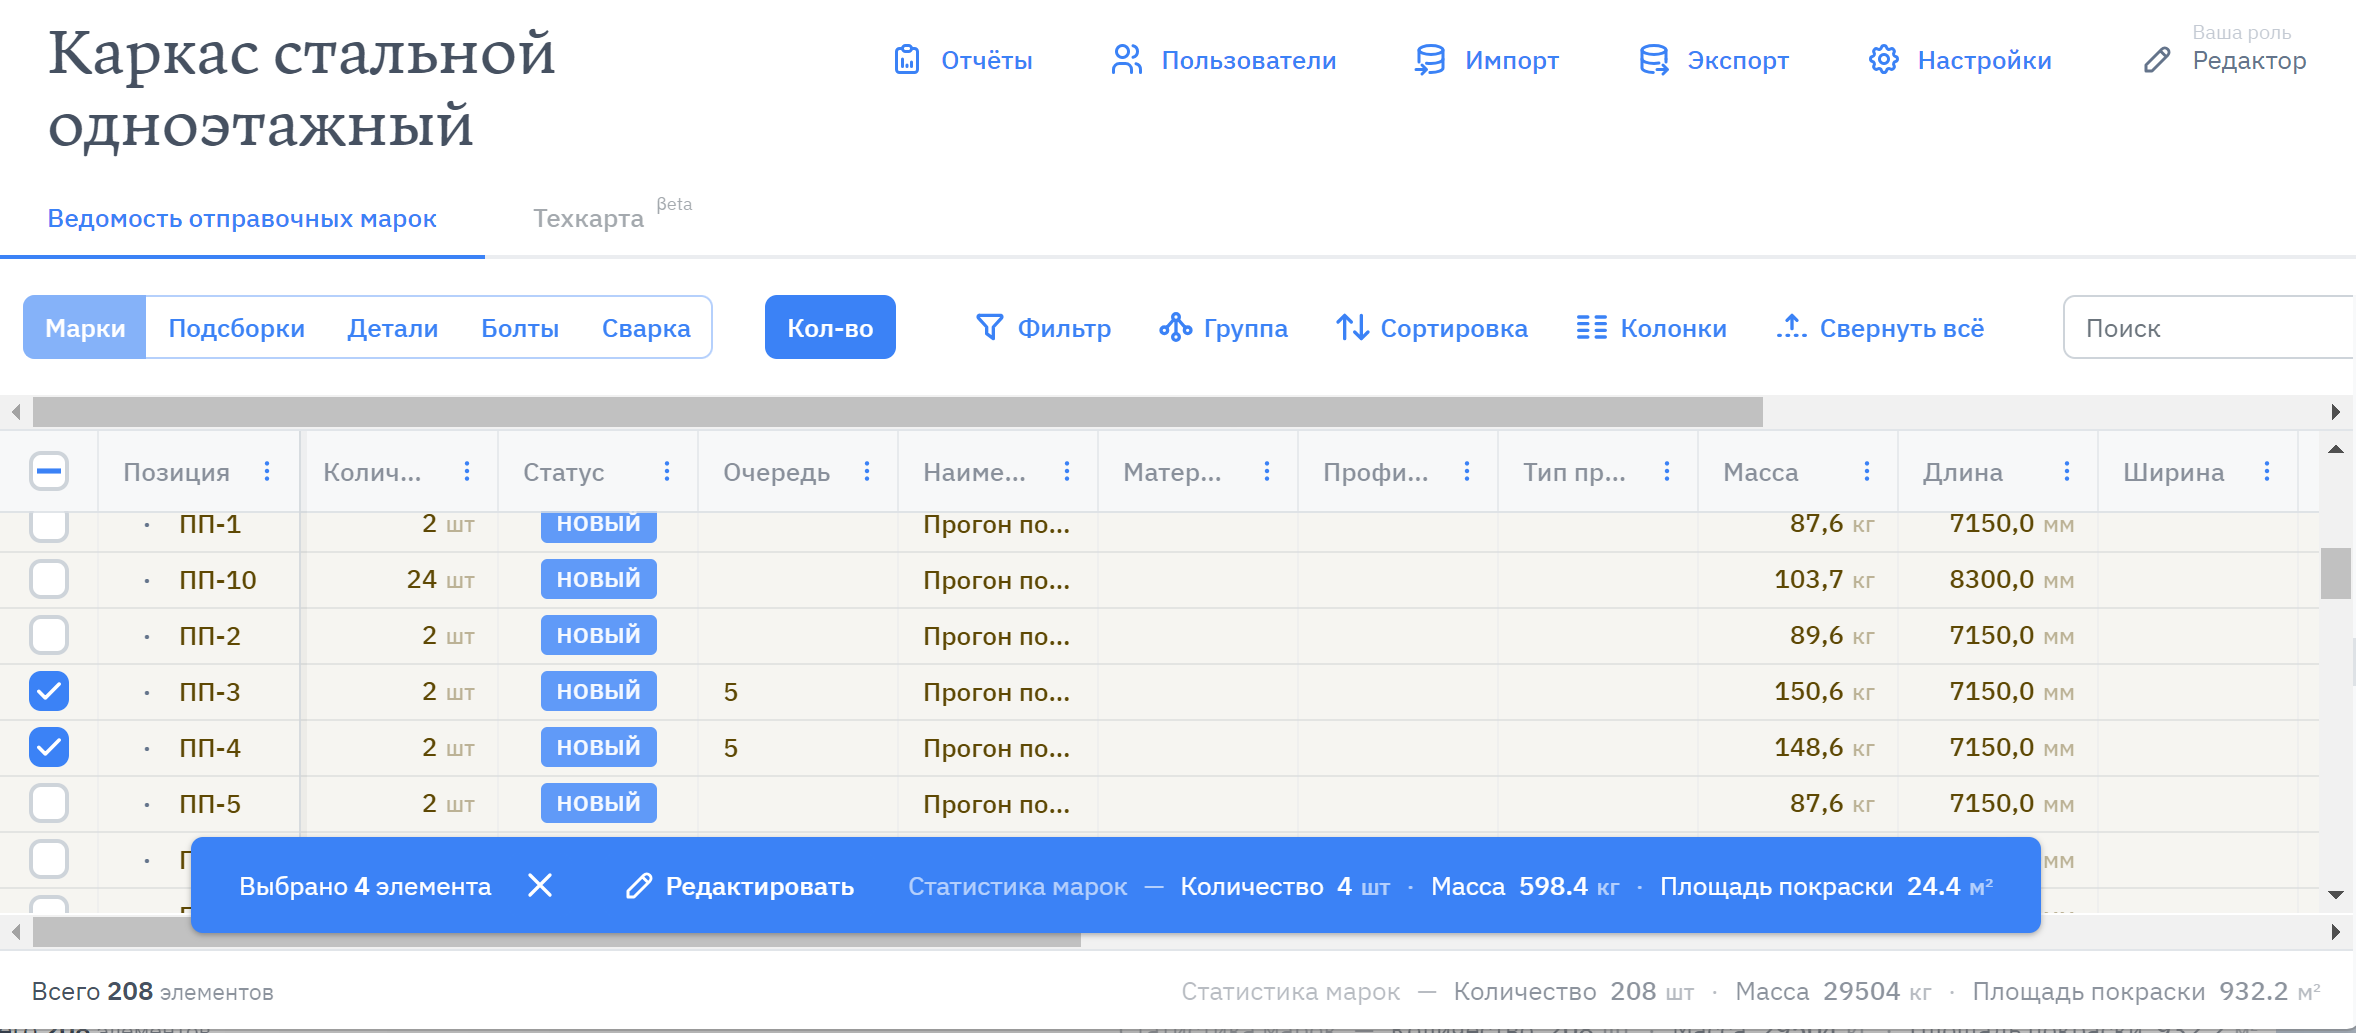Open the Настройки gear icon
2356x1033 pixels.
tap(1884, 60)
